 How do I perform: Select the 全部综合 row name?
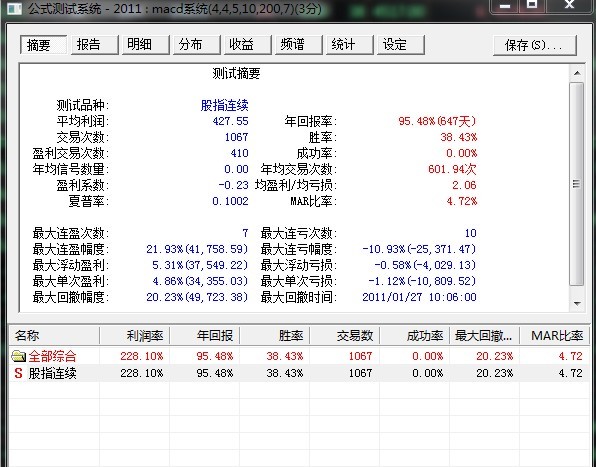(52, 356)
